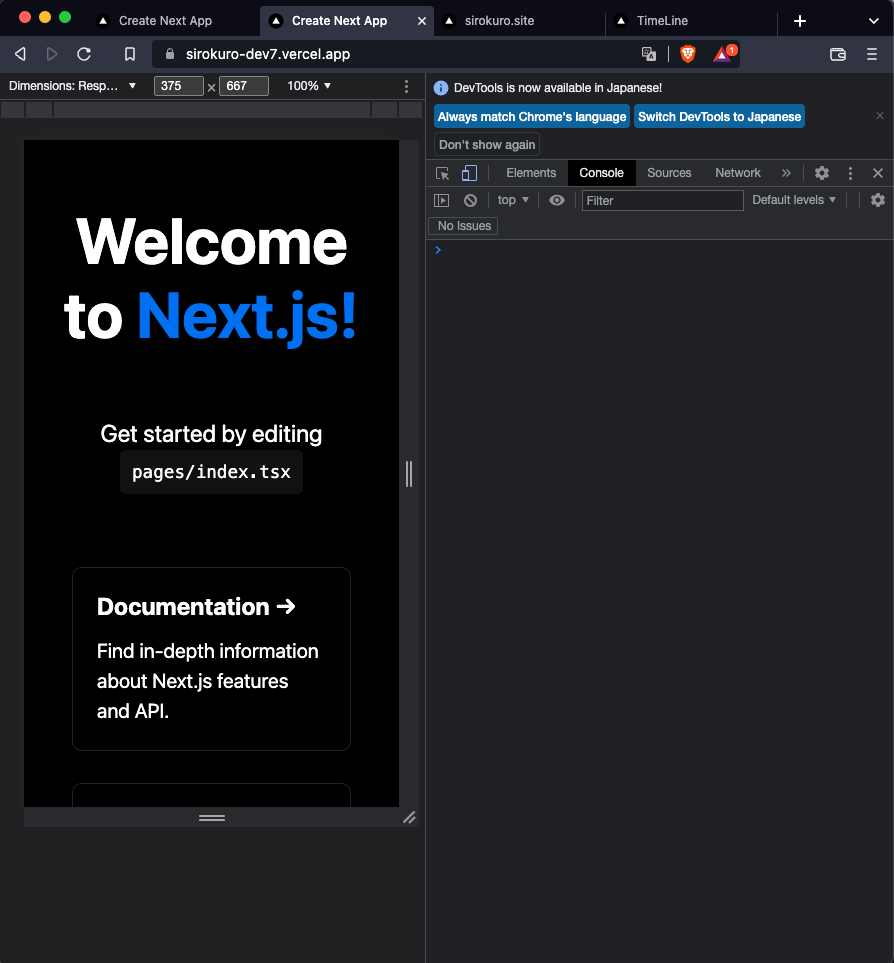Toggle the device toolbar icon
This screenshot has height=963, width=894.
[469, 173]
